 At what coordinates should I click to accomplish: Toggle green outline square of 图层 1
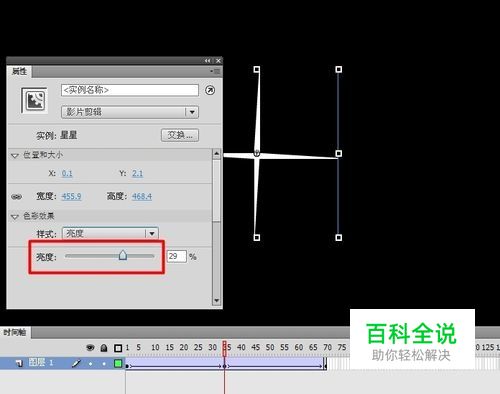pyautogui.click(x=118, y=363)
